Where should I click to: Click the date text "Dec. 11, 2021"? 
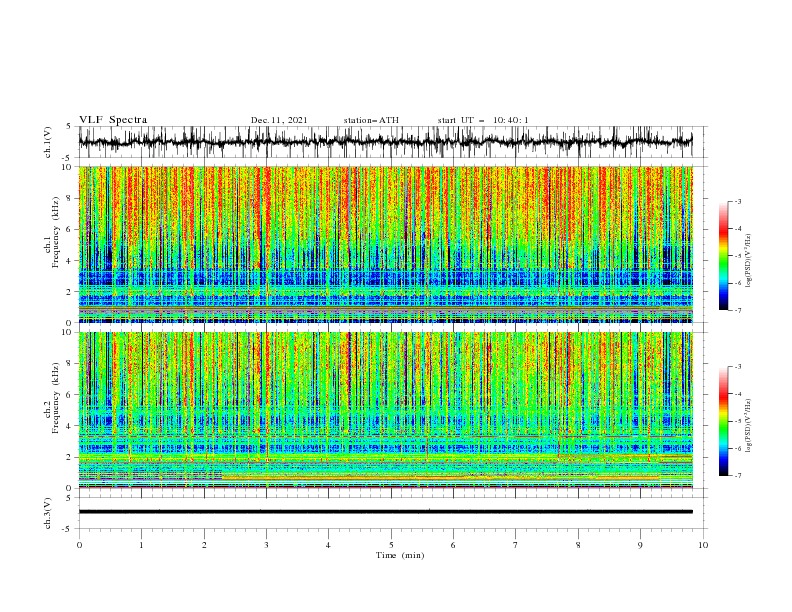[x=279, y=120]
